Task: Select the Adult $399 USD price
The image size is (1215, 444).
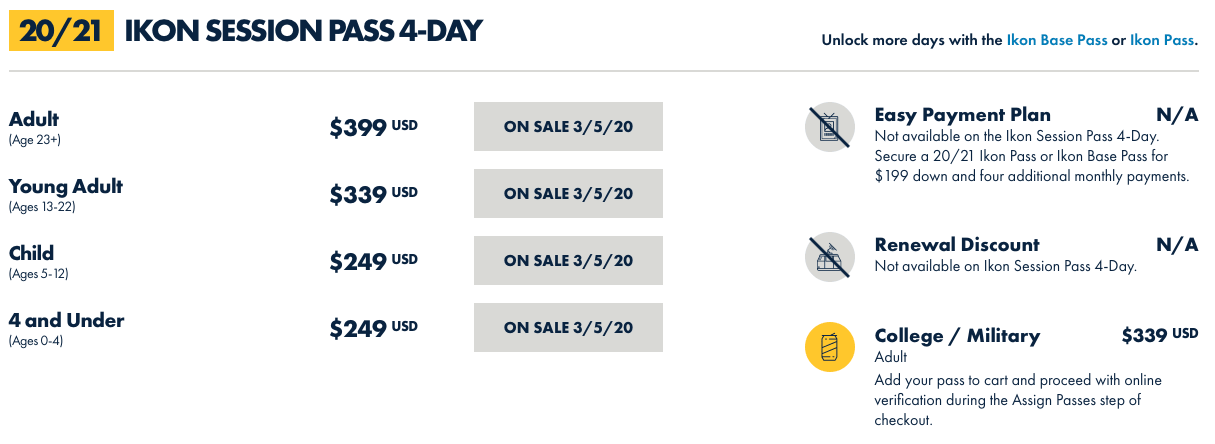Action: [x=373, y=127]
